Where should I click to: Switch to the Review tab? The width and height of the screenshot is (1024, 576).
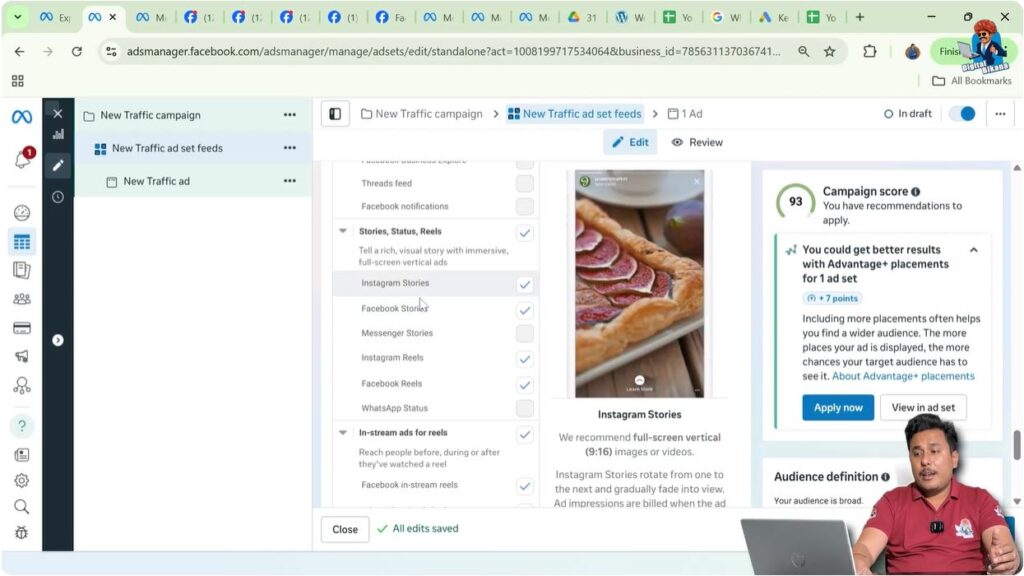(x=697, y=142)
